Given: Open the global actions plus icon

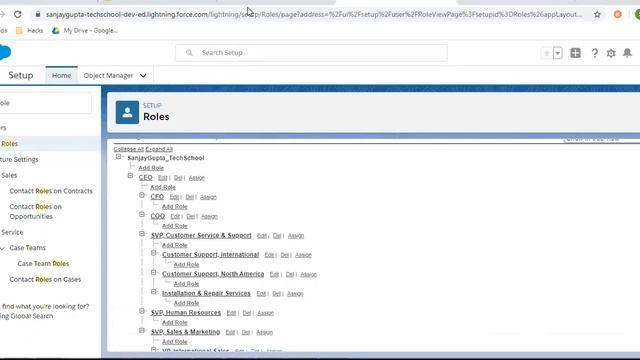Looking at the screenshot, I should [575, 53].
